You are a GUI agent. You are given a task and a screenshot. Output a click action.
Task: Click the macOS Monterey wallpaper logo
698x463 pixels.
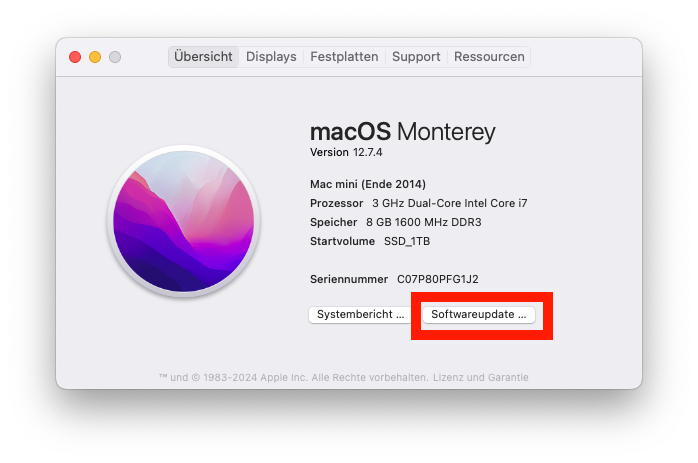pyautogui.click(x=184, y=220)
